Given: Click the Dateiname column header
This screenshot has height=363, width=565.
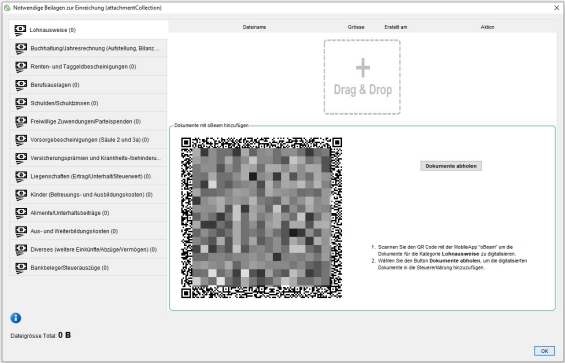Looking at the screenshot, I should (x=254, y=27).
